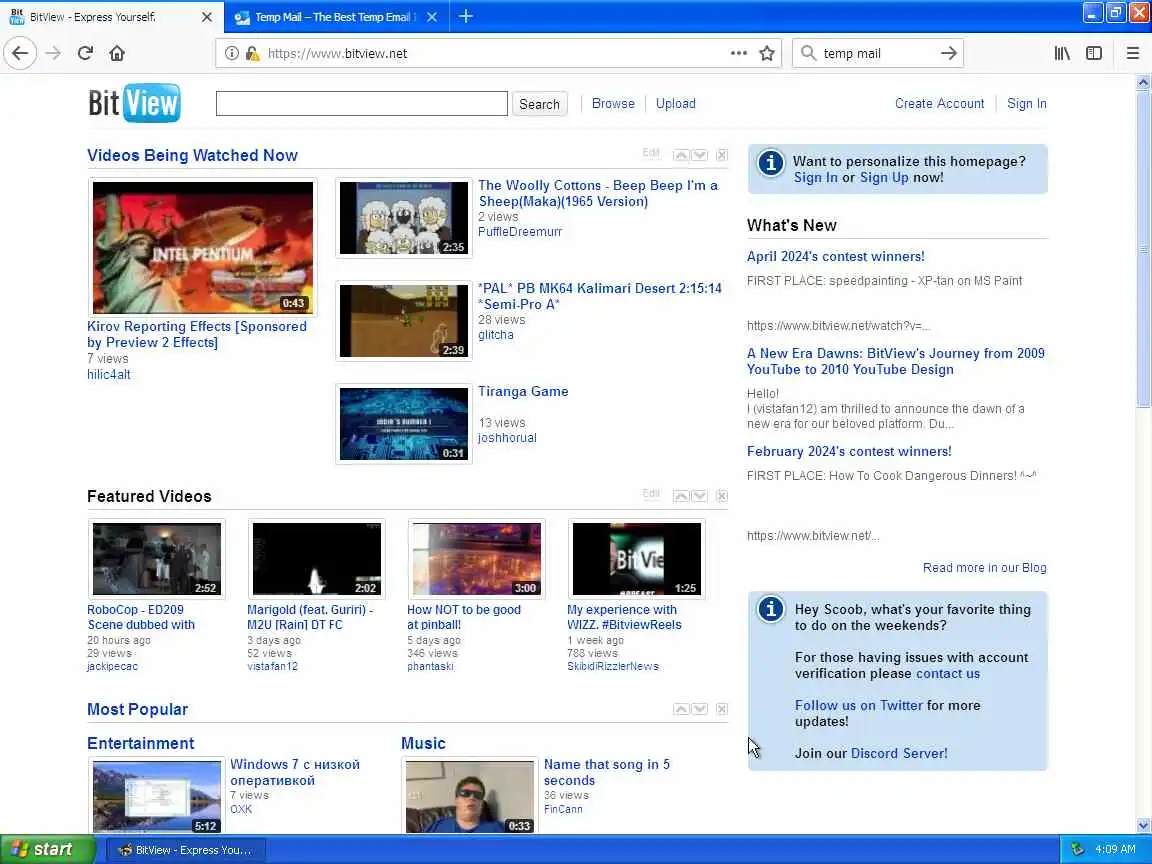Image resolution: width=1152 pixels, height=864 pixels.
Task: Open a new browser tab
Action: point(466,16)
